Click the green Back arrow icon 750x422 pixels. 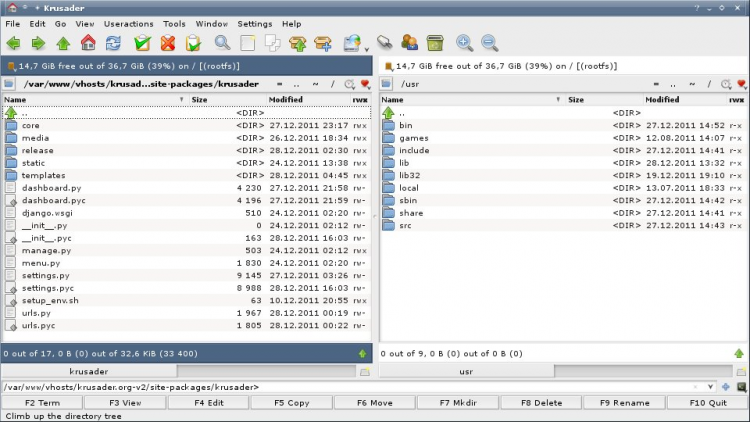13,43
